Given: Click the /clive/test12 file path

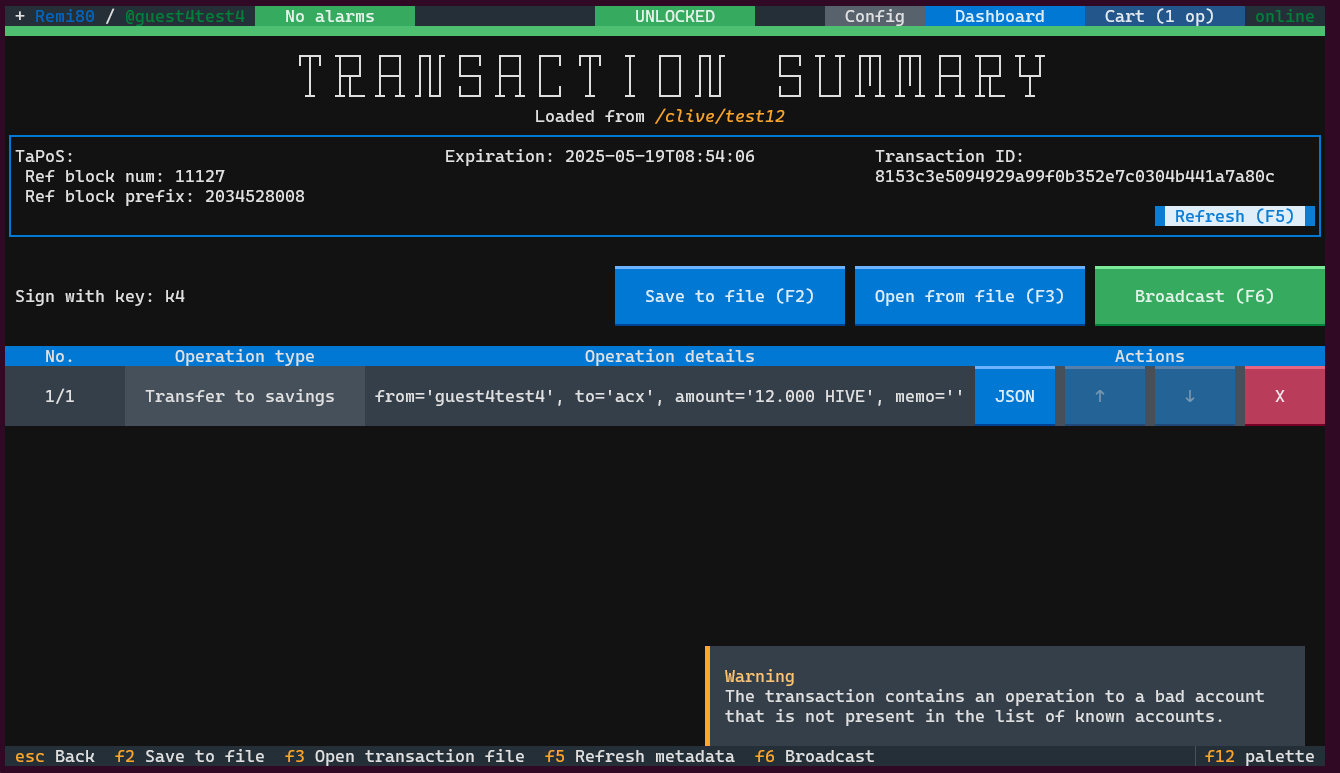Looking at the screenshot, I should (x=720, y=116).
